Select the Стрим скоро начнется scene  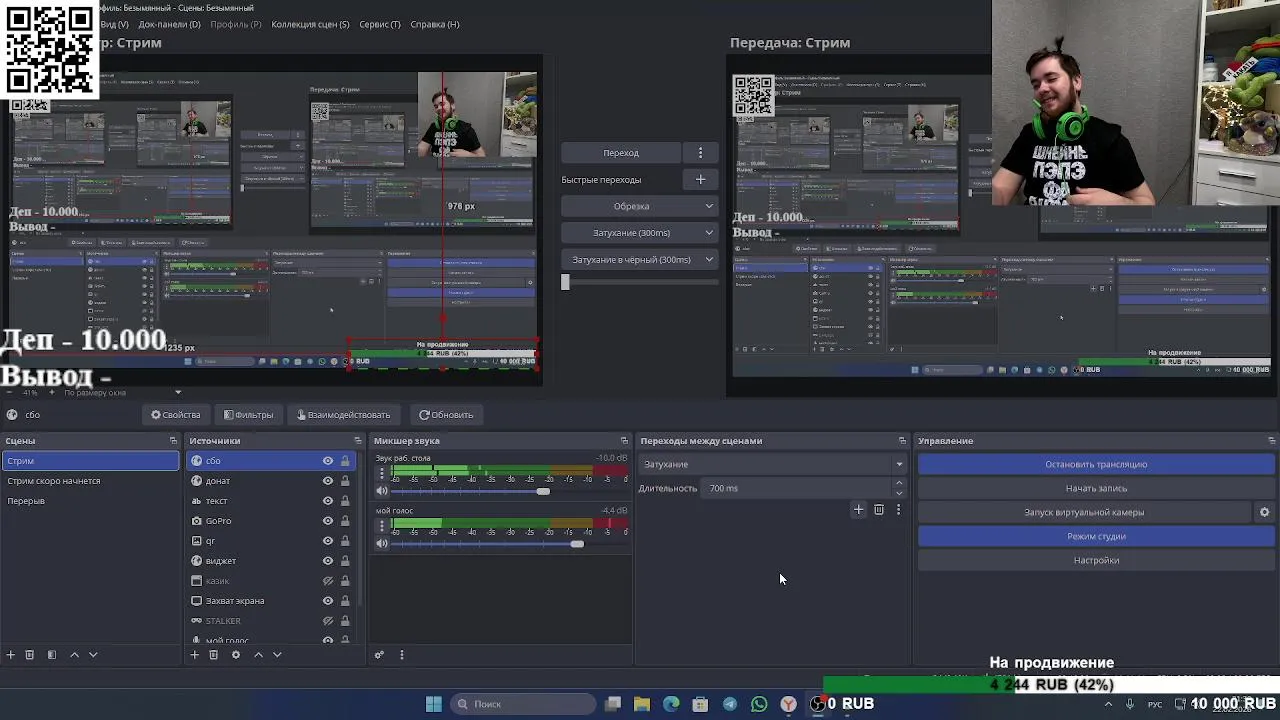90,481
